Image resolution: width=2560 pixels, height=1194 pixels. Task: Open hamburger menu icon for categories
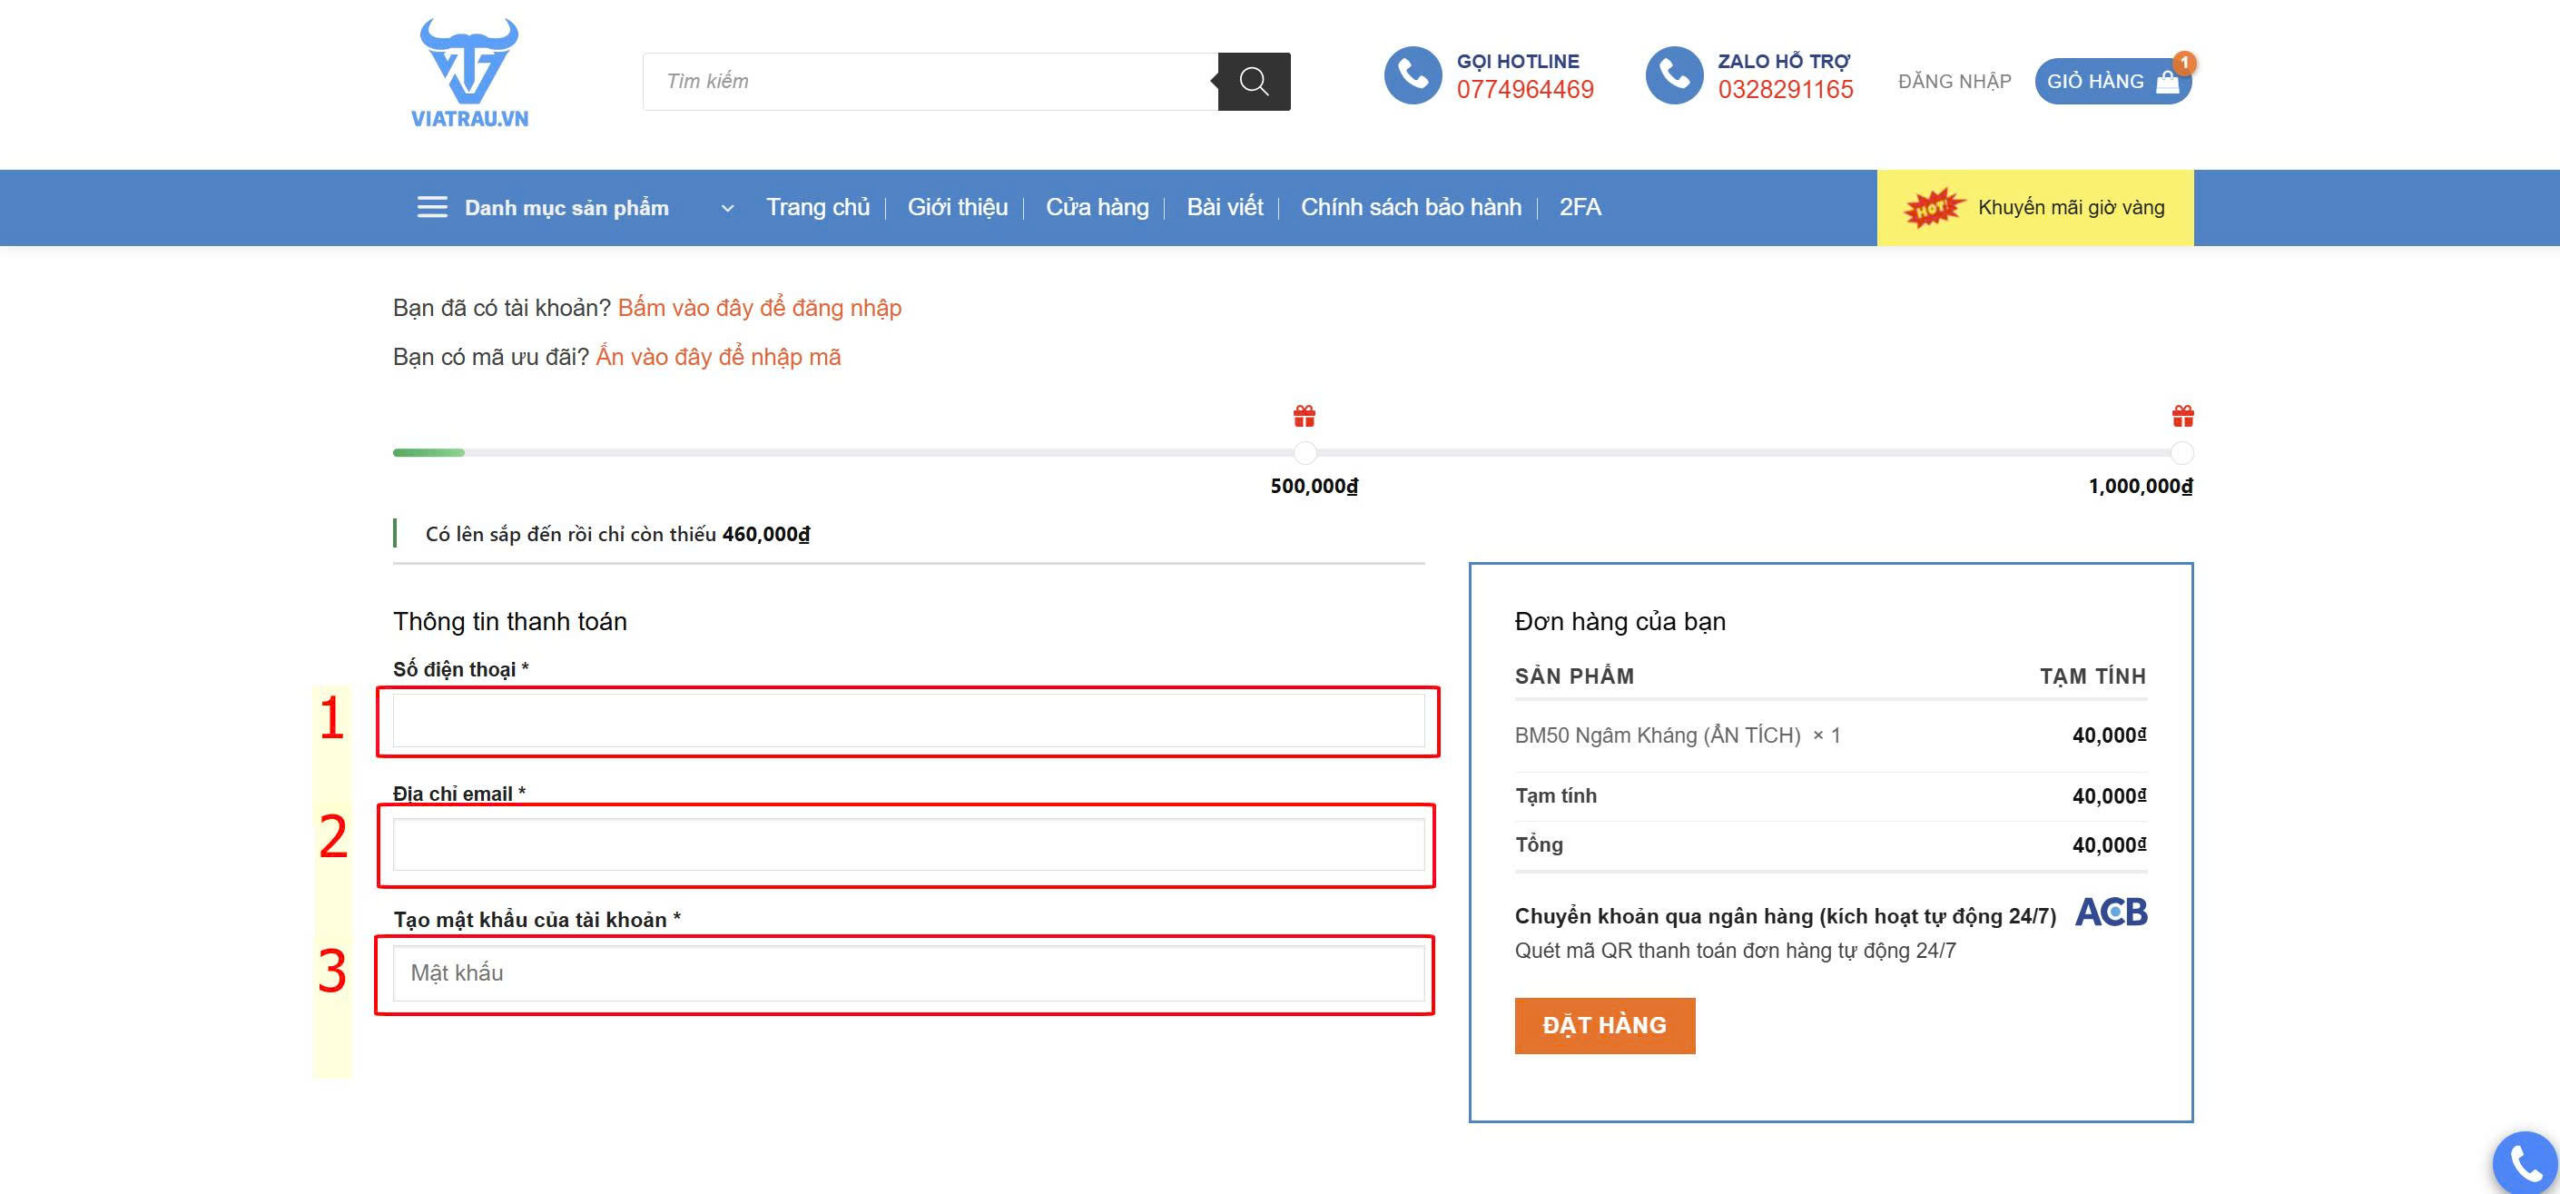432,207
